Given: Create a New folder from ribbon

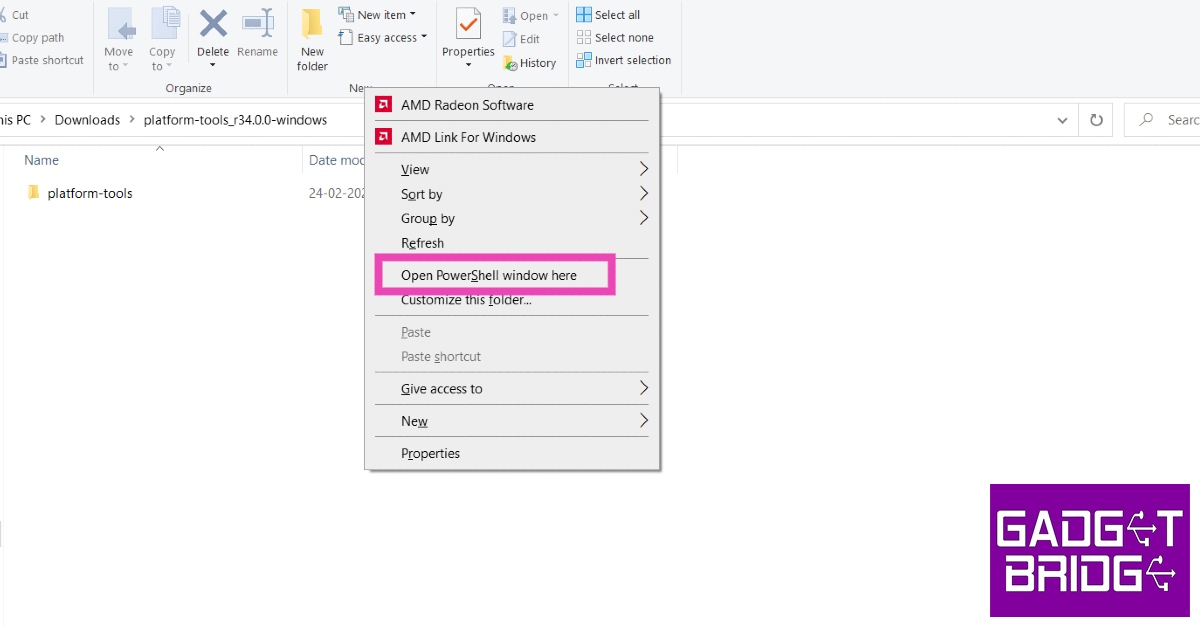Looking at the screenshot, I should (312, 40).
